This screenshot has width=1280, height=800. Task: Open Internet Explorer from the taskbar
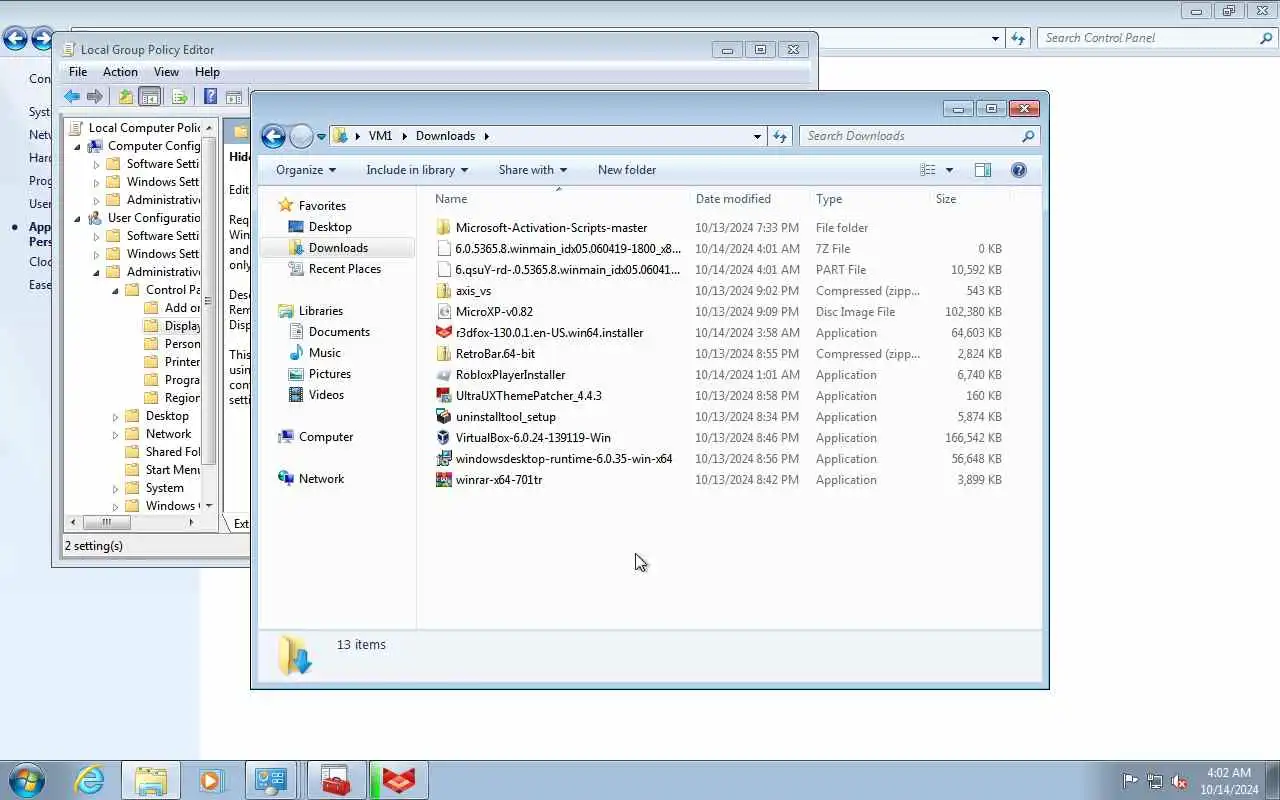click(x=90, y=780)
